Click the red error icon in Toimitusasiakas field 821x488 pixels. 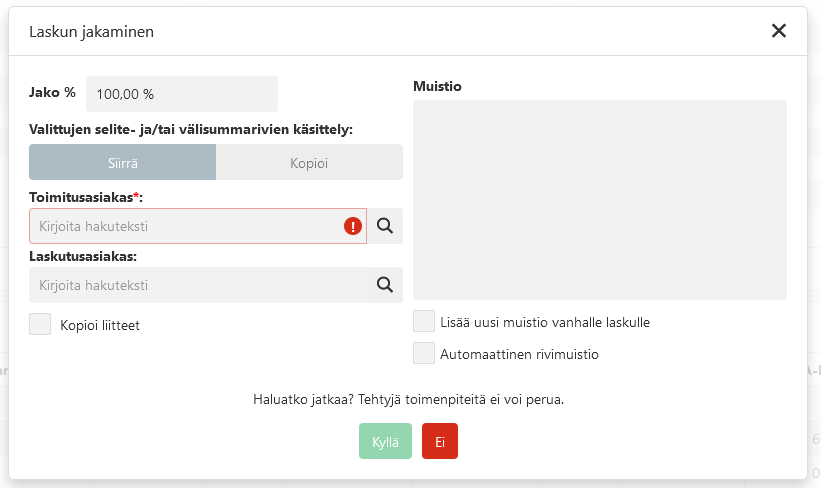pyautogui.click(x=353, y=226)
